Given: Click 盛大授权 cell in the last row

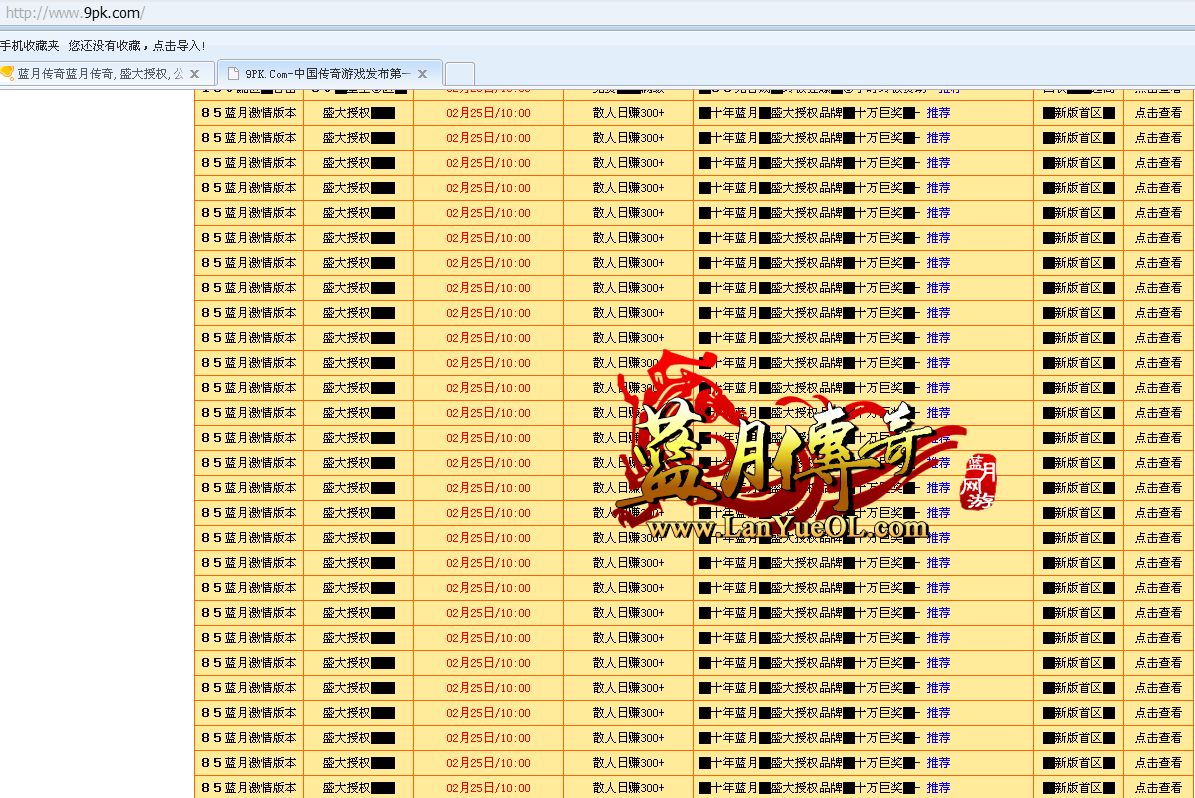Looking at the screenshot, I should (x=346, y=787).
